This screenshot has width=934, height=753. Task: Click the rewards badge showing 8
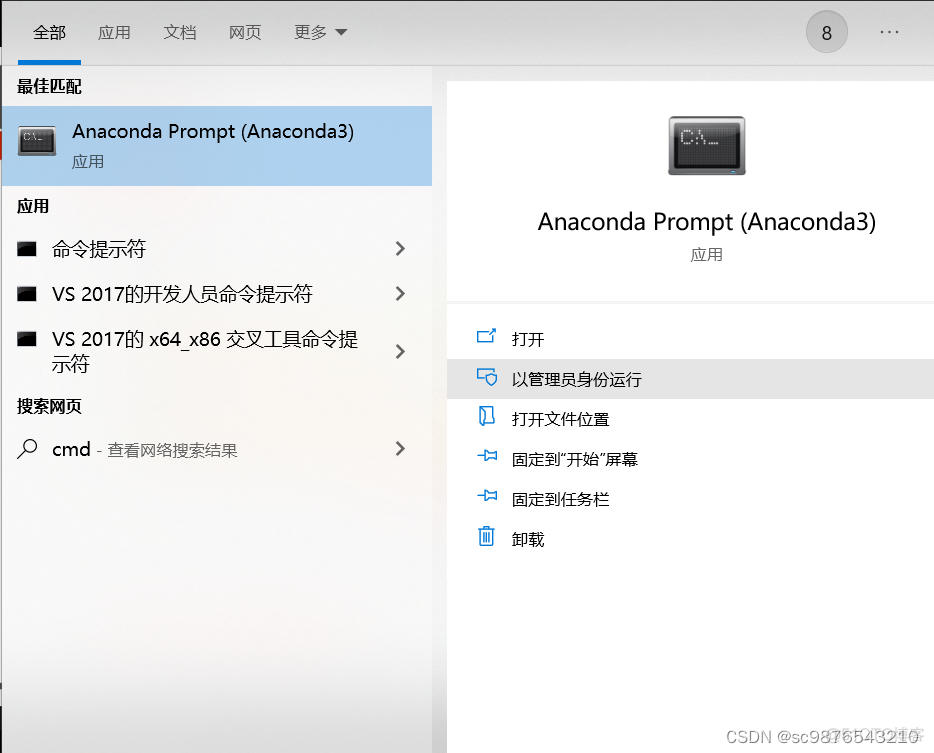pyautogui.click(x=826, y=33)
